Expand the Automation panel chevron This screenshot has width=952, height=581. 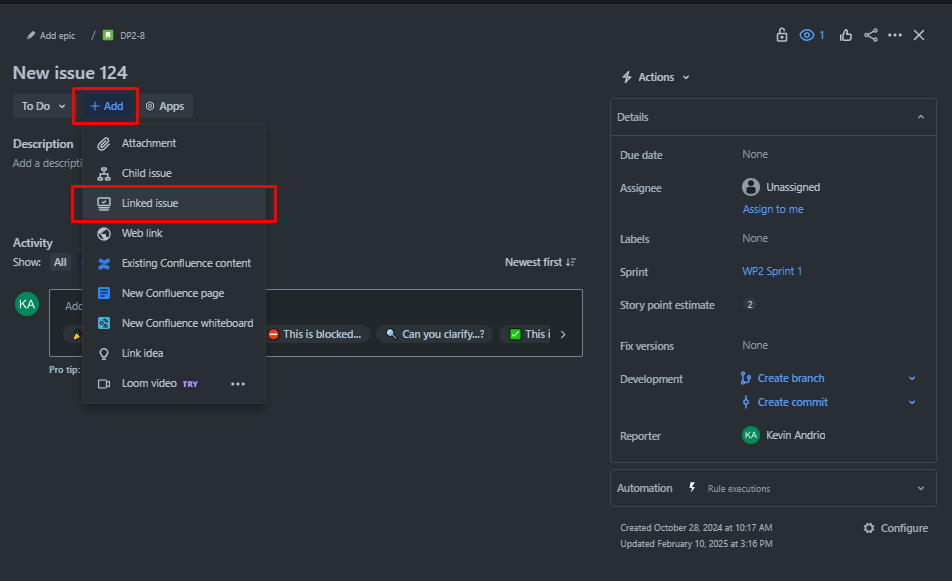921,488
